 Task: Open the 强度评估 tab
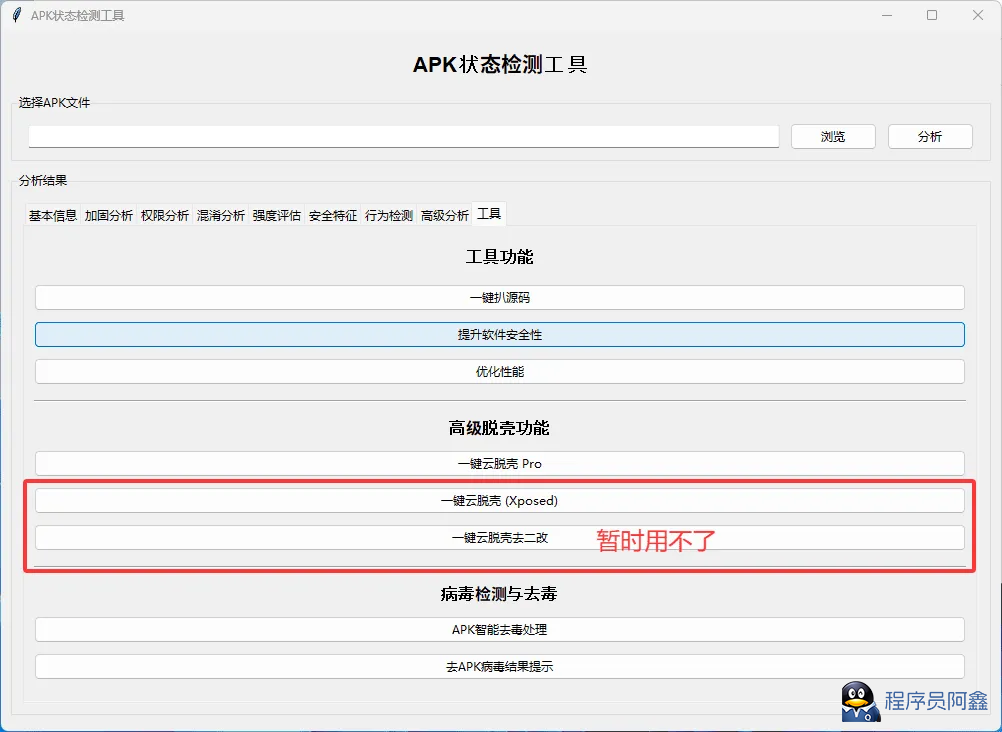[276, 215]
